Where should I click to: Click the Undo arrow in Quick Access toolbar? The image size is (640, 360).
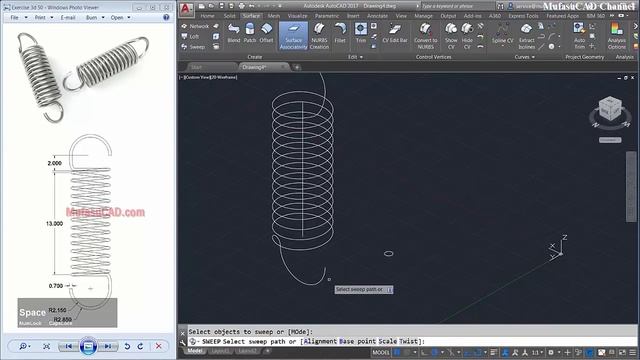point(252,6)
